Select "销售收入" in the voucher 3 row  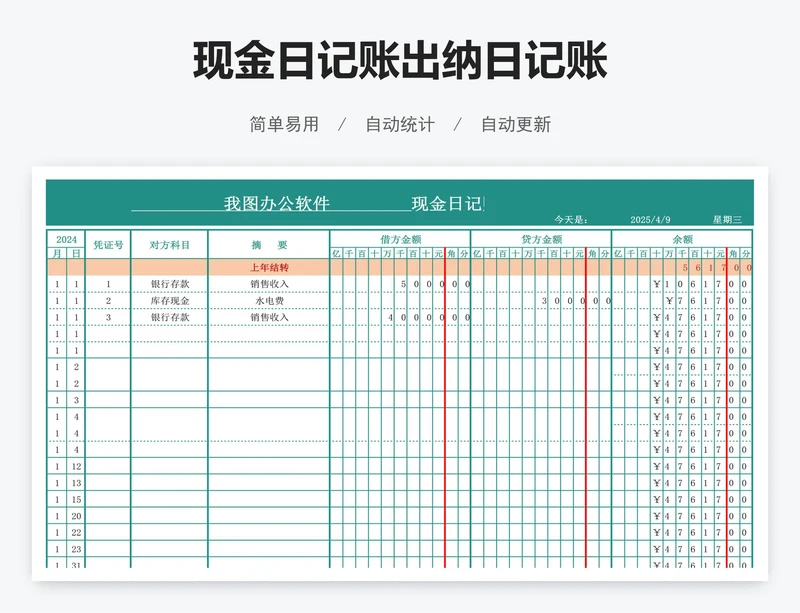pos(269,317)
